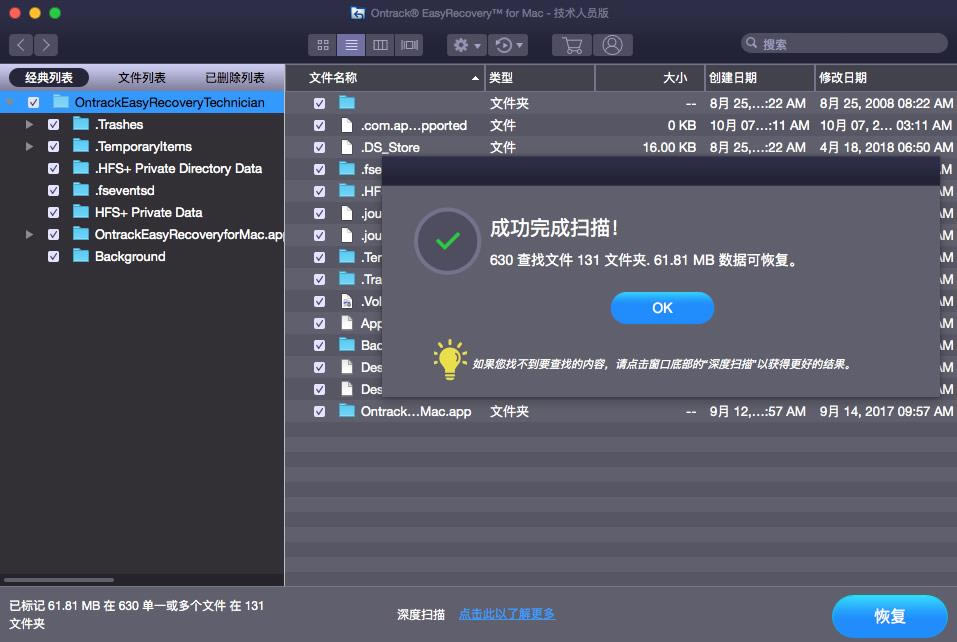Screen dimensions: 957x642
Task: Uncheck the HFS+ Private Data checkbox
Action: [x=54, y=212]
